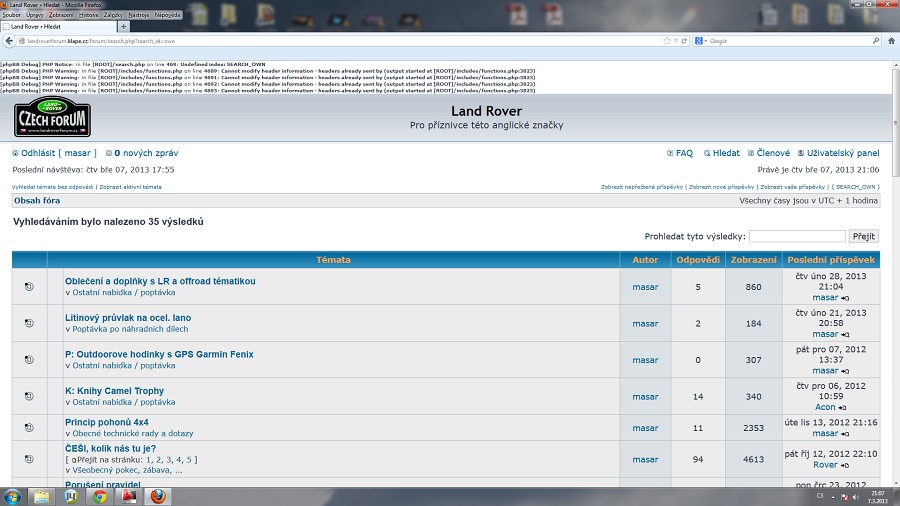Jump to last post of Princip pohonů 4x4
This screenshot has width=900, height=506.
click(x=845, y=433)
